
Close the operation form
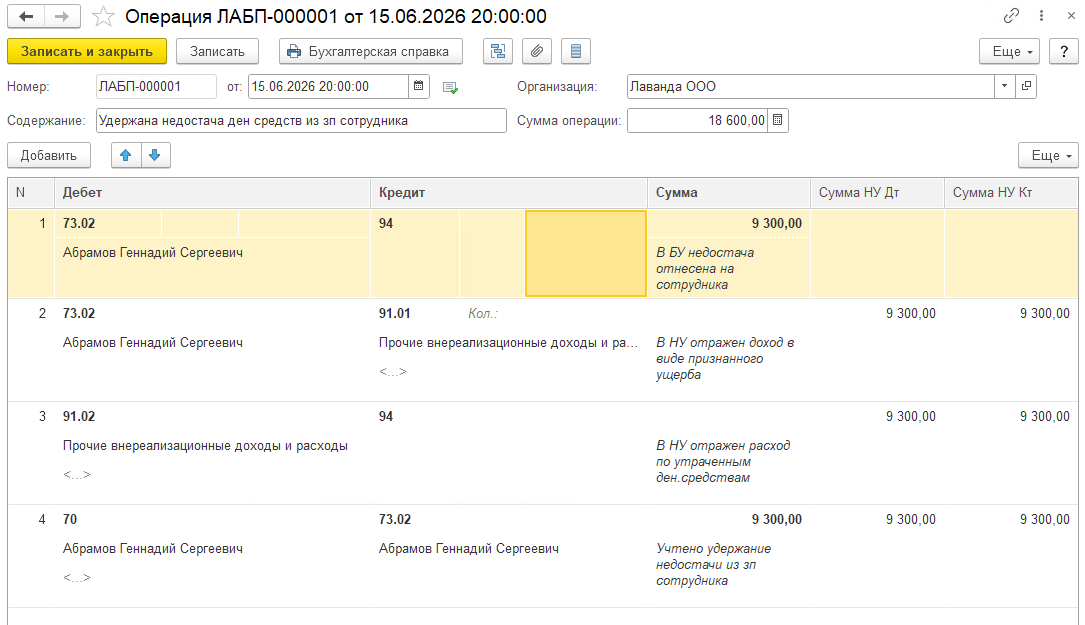(1070, 15)
